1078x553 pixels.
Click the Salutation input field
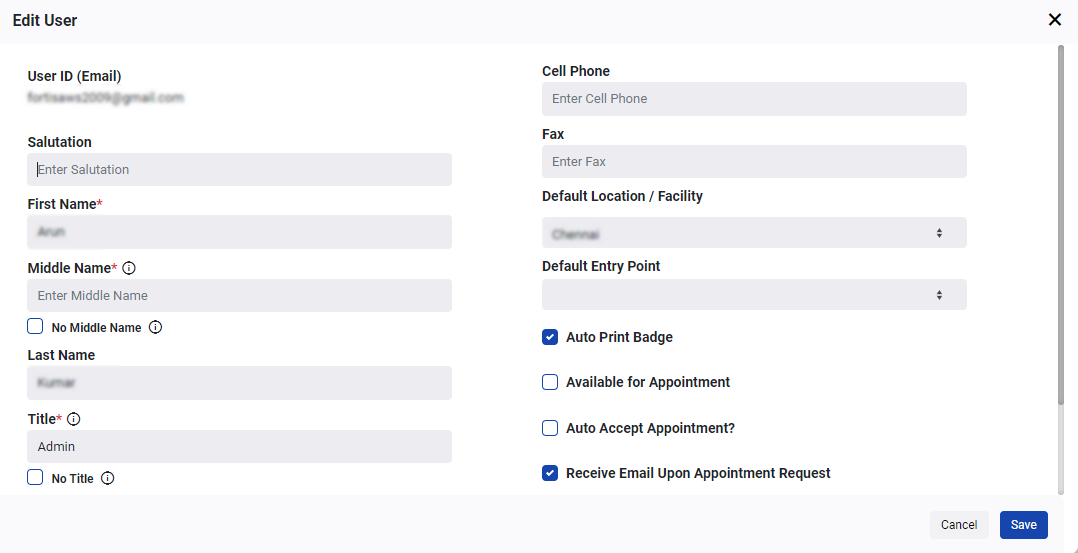(239, 169)
